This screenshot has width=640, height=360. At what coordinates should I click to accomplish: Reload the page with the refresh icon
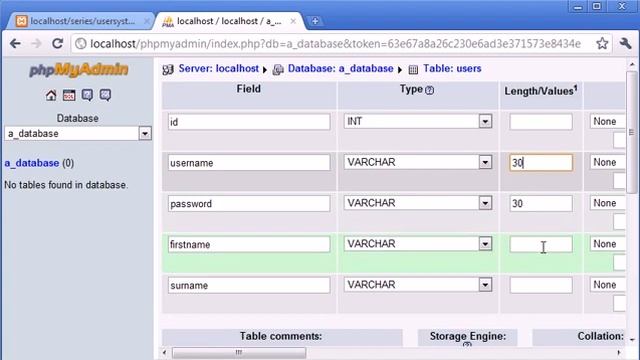(58, 43)
